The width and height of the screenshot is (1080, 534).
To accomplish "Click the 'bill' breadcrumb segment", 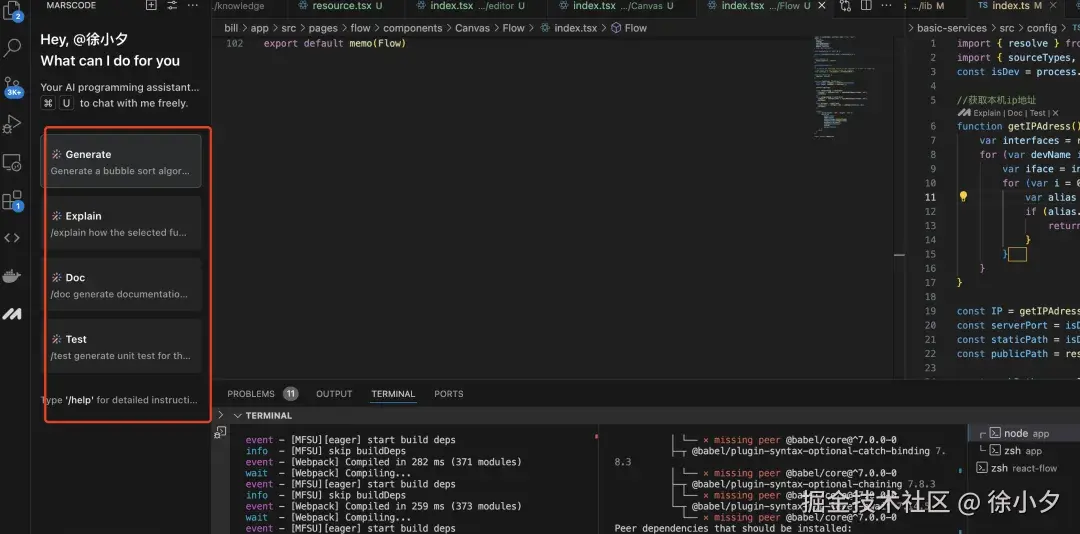I will [231, 28].
